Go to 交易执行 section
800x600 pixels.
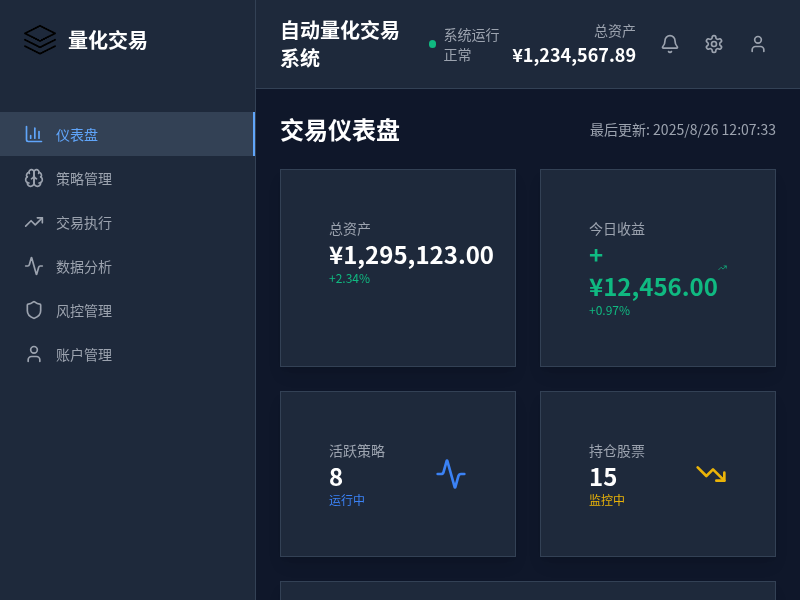click(x=128, y=222)
